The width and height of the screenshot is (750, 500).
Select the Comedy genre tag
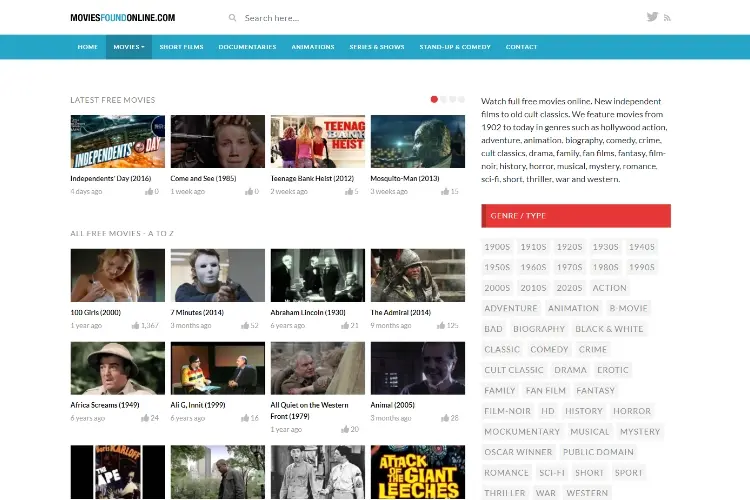point(549,349)
